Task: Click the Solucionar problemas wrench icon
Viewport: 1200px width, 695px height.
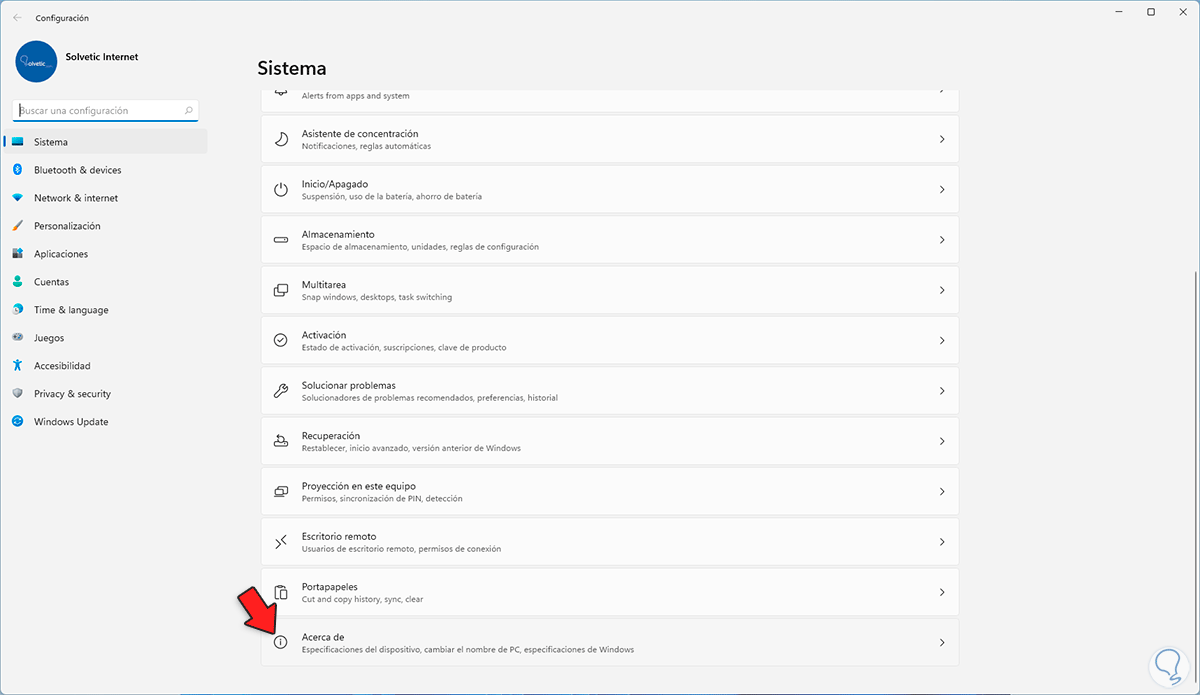Action: point(281,391)
